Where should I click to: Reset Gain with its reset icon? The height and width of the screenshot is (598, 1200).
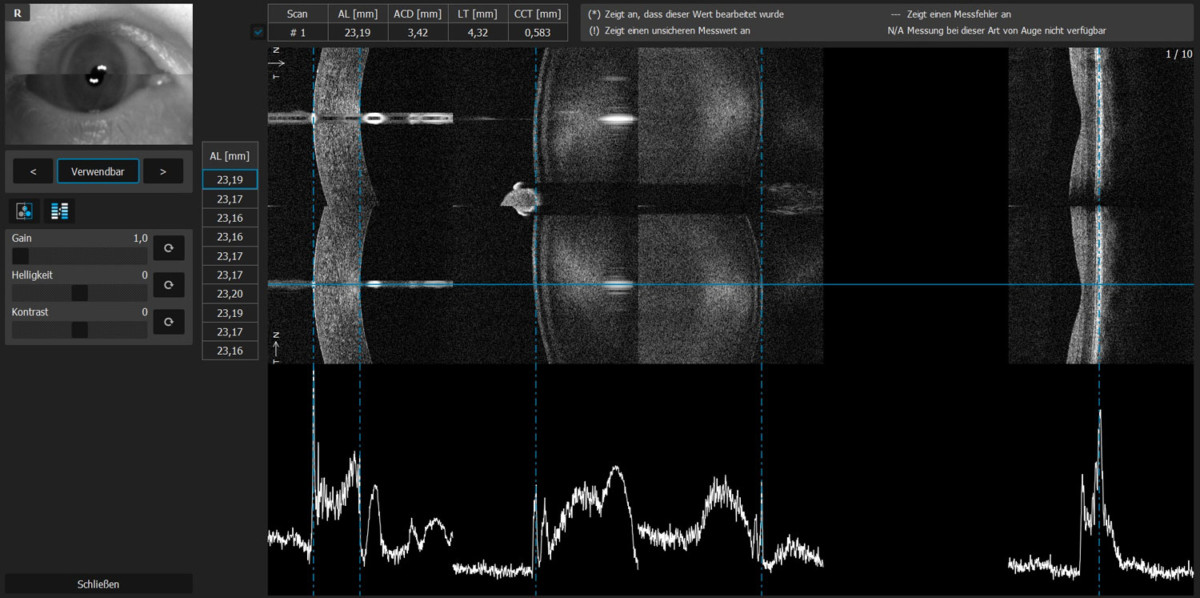(168, 248)
